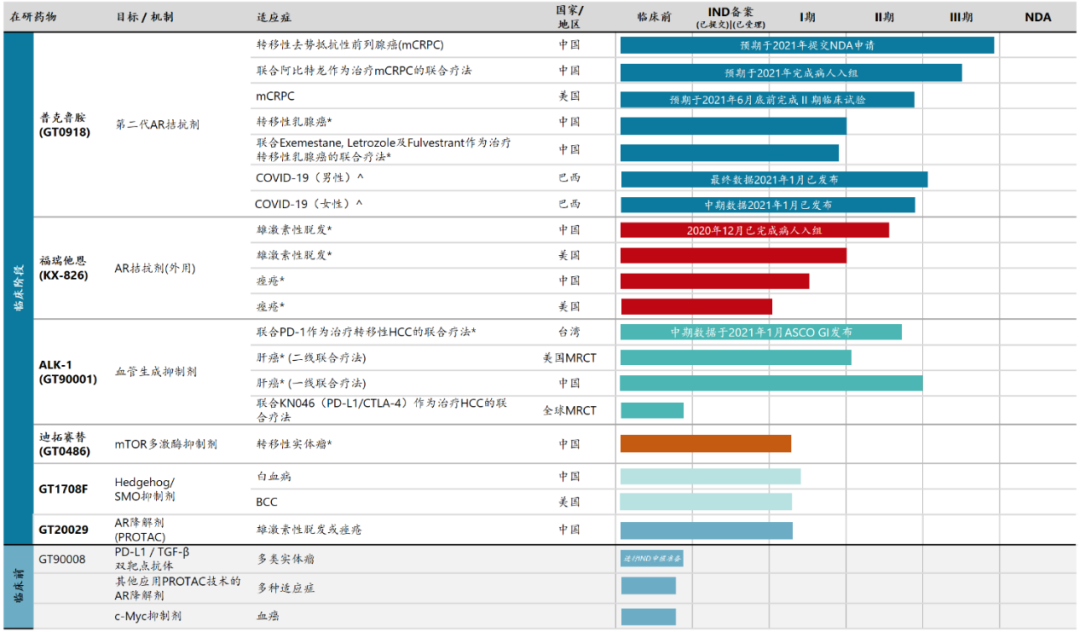1080x632 pixels.
Task: Select the red bar 2020年12月已完成病人入组
Action: (754, 230)
